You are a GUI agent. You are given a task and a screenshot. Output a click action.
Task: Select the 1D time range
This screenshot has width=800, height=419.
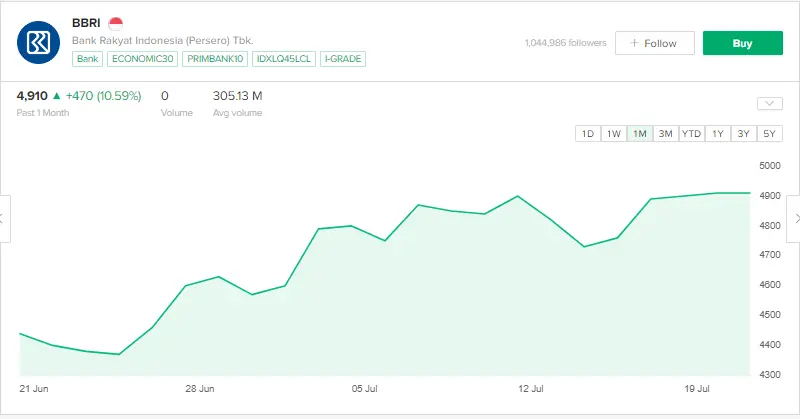coord(588,134)
